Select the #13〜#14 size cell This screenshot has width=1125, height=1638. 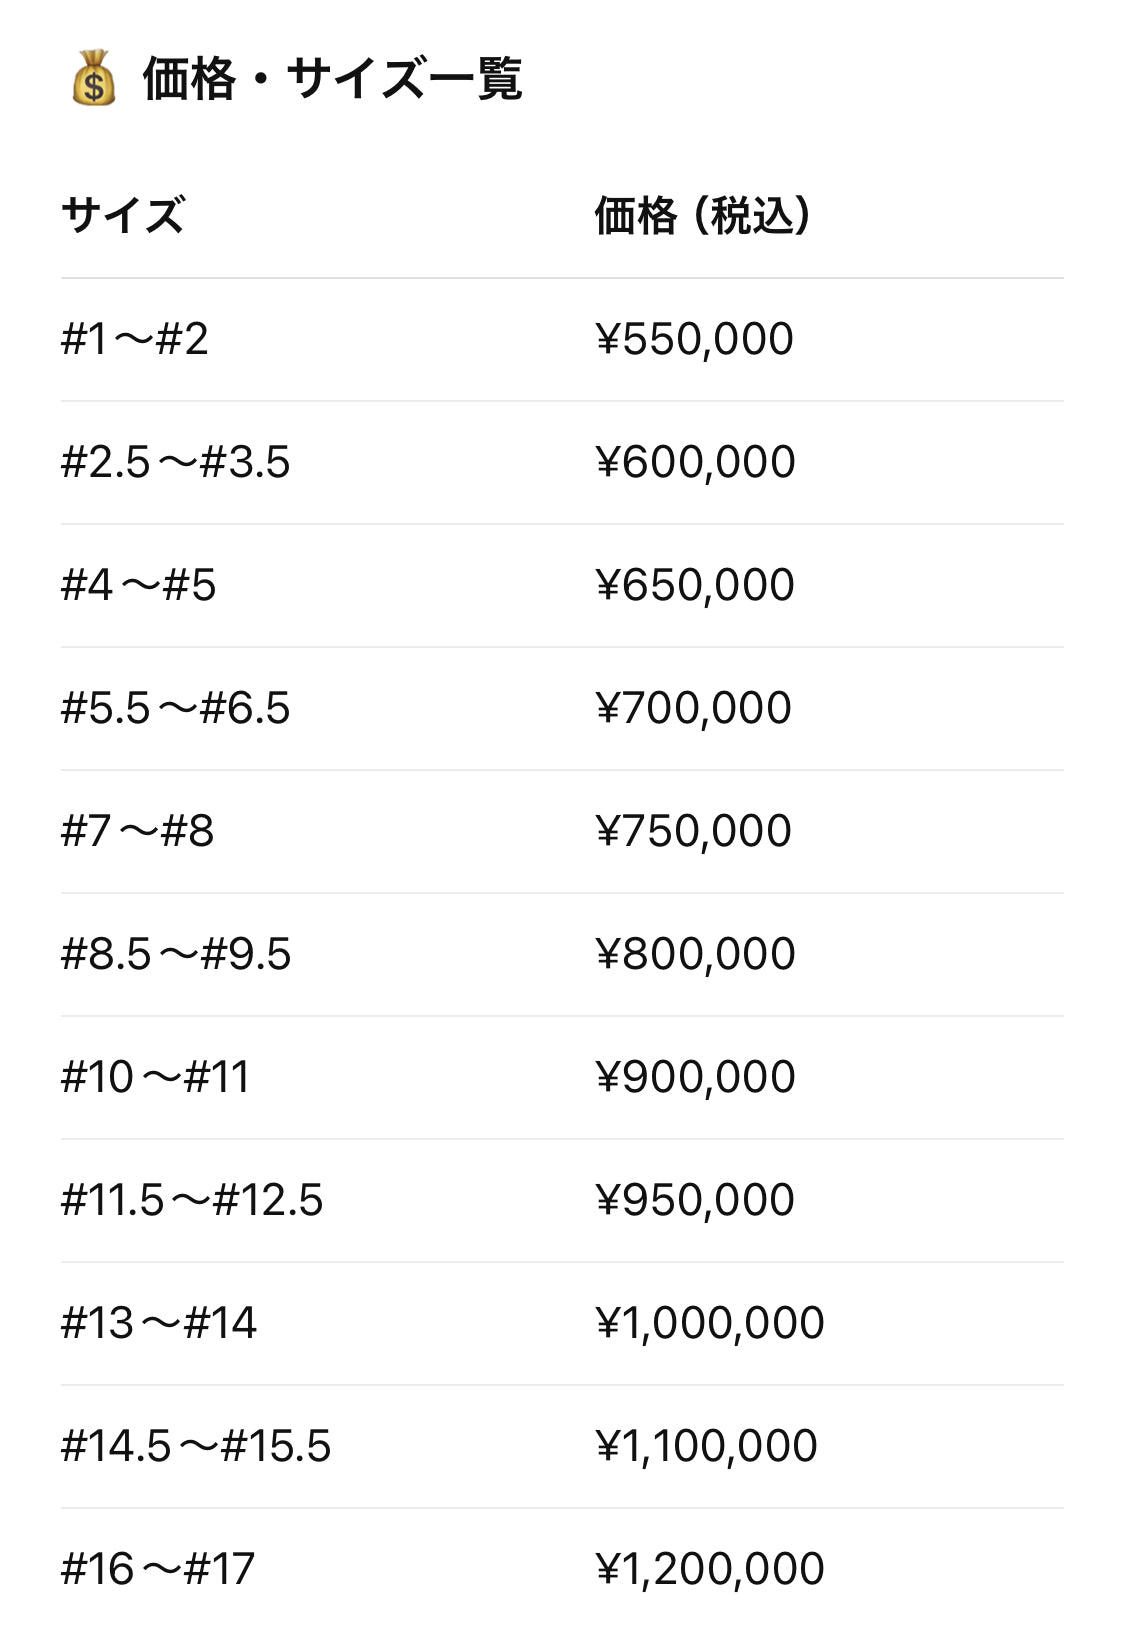[x=159, y=1323]
